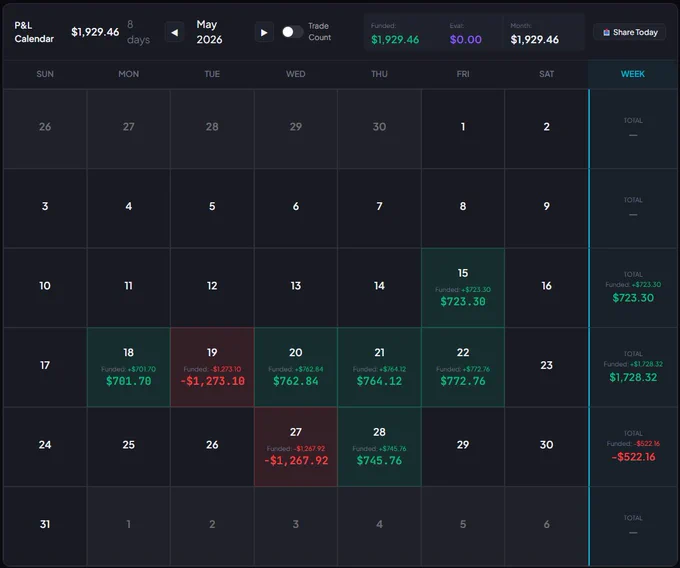This screenshot has width=680, height=568.
Task: Select the day cell for May 31
Action: point(45,526)
